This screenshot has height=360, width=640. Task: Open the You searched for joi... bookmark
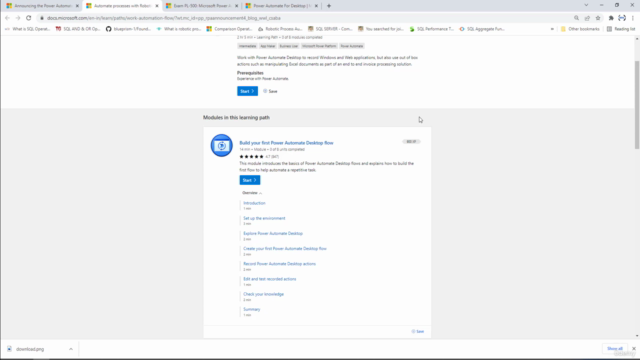coord(381,29)
